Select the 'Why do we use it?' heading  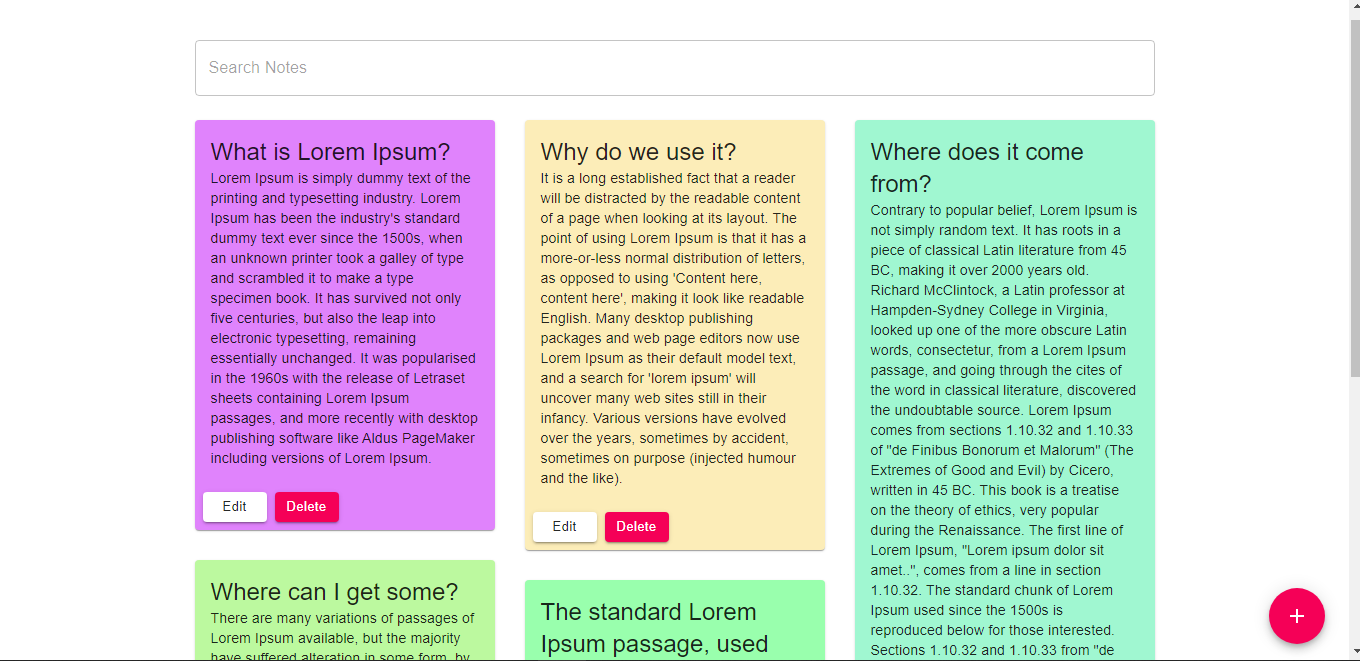(639, 152)
